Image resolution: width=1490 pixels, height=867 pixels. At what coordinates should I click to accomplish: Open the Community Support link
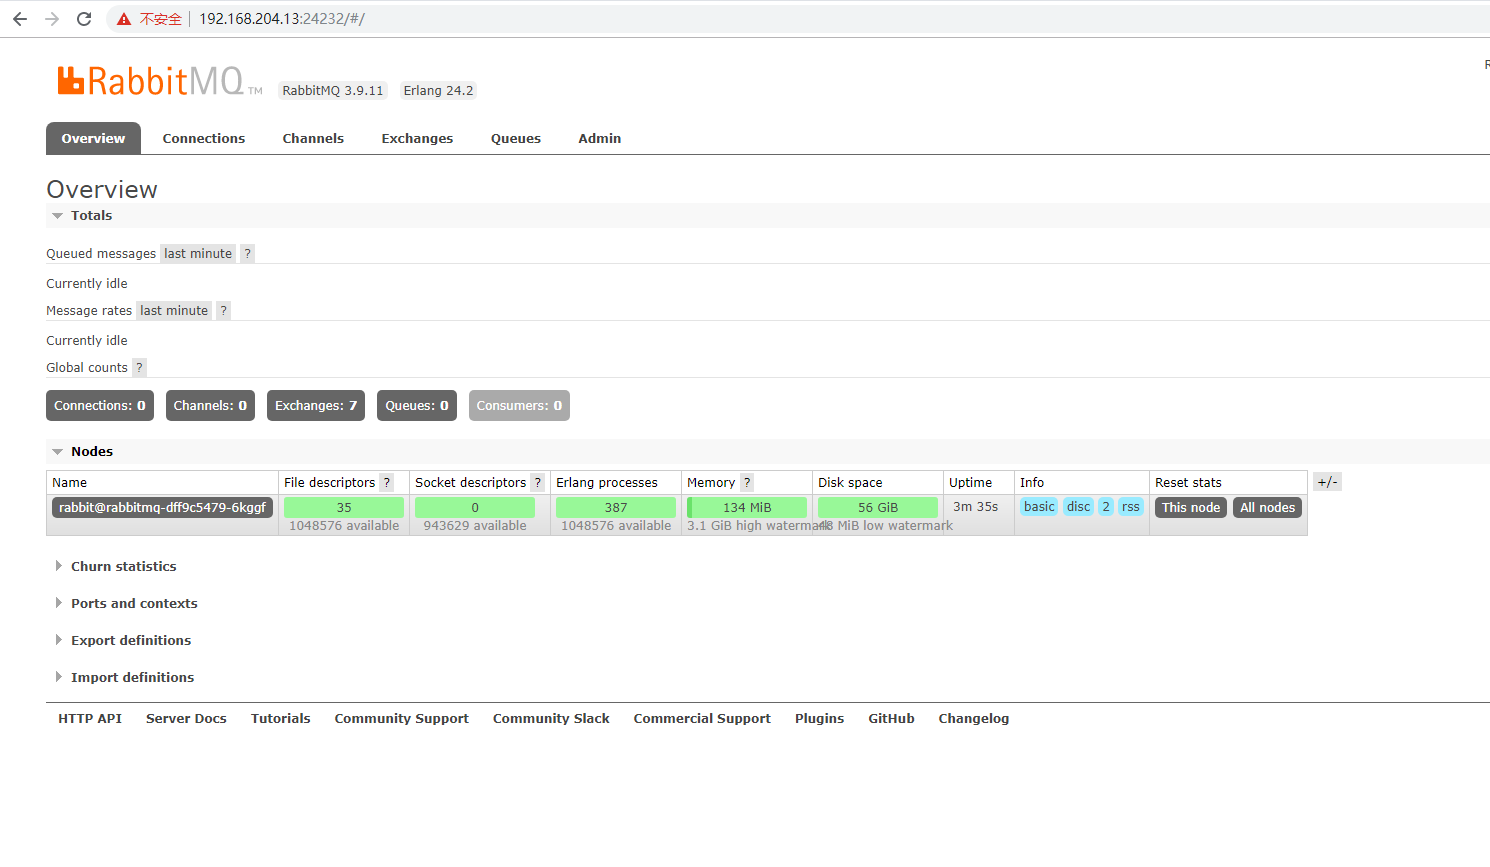pyautogui.click(x=401, y=718)
